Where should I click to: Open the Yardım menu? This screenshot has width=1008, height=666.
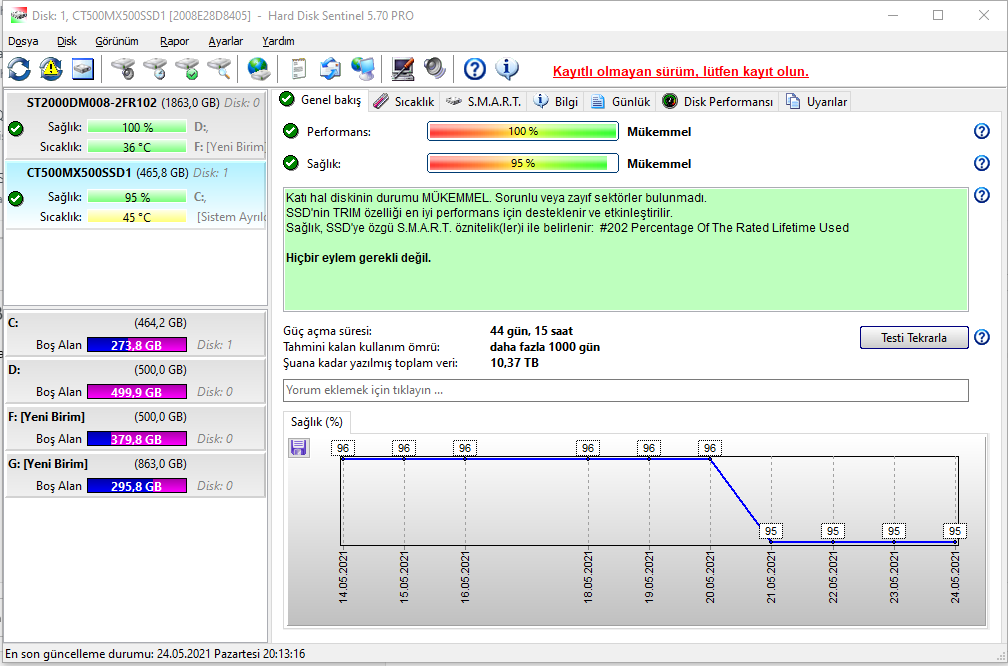[x=278, y=41]
